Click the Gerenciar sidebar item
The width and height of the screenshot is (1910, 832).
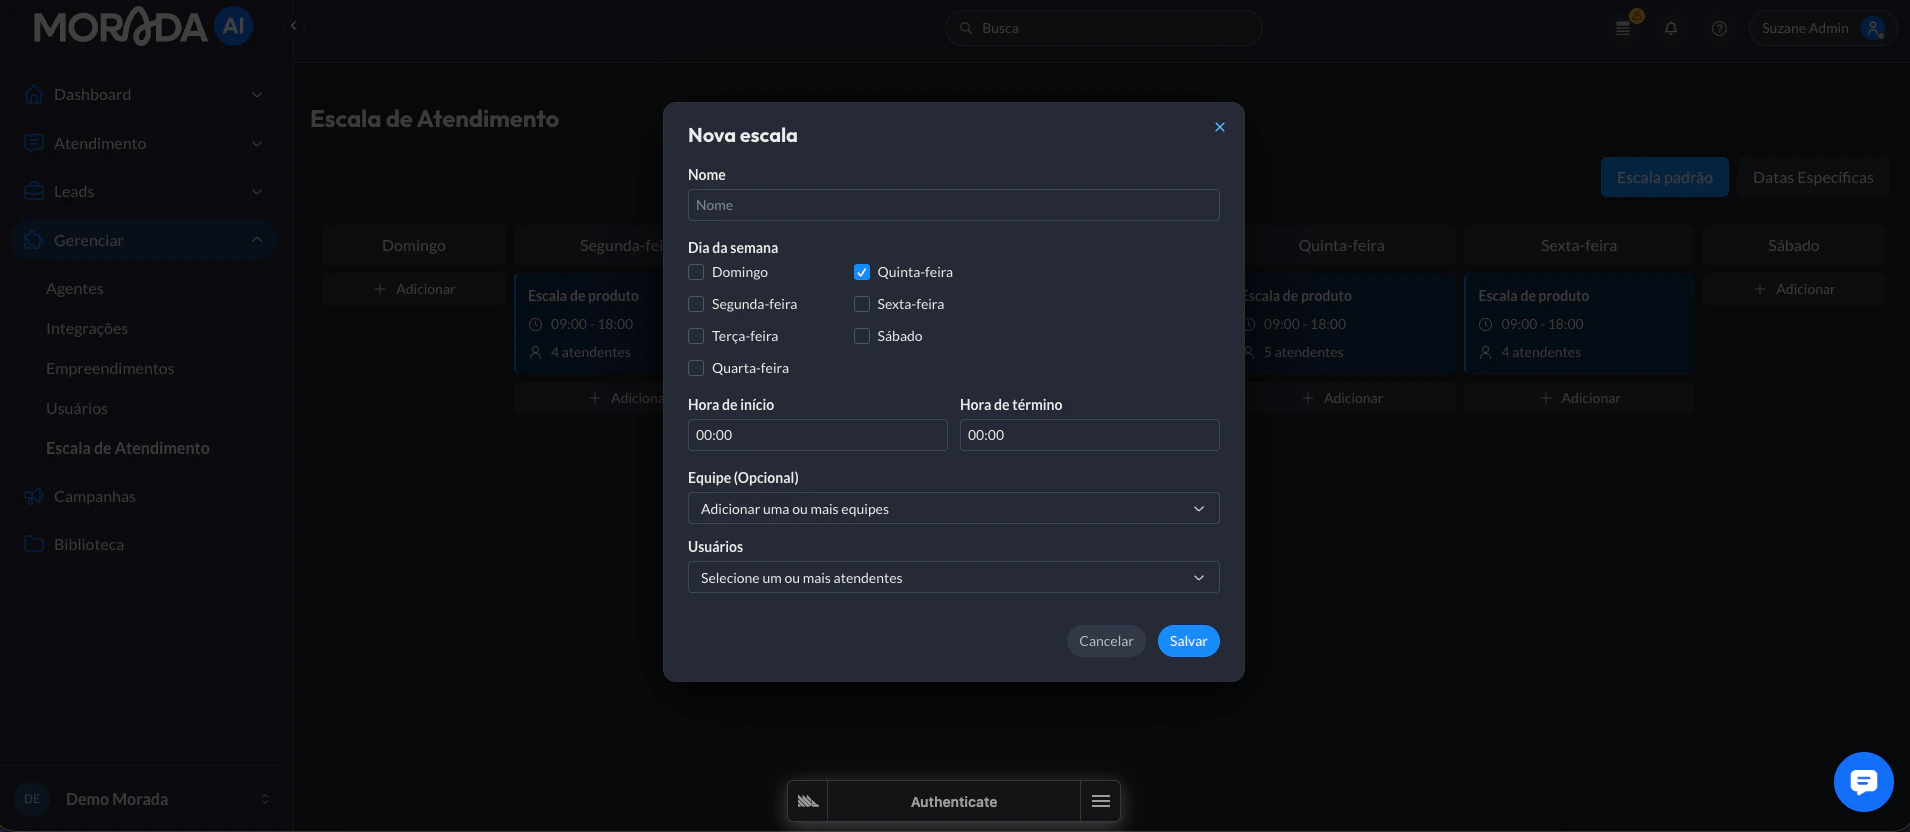point(143,240)
